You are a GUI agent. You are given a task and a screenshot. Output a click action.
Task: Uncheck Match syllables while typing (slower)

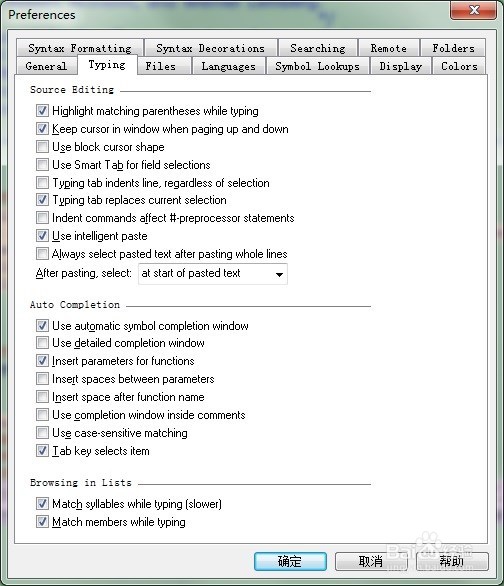(42, 503)
